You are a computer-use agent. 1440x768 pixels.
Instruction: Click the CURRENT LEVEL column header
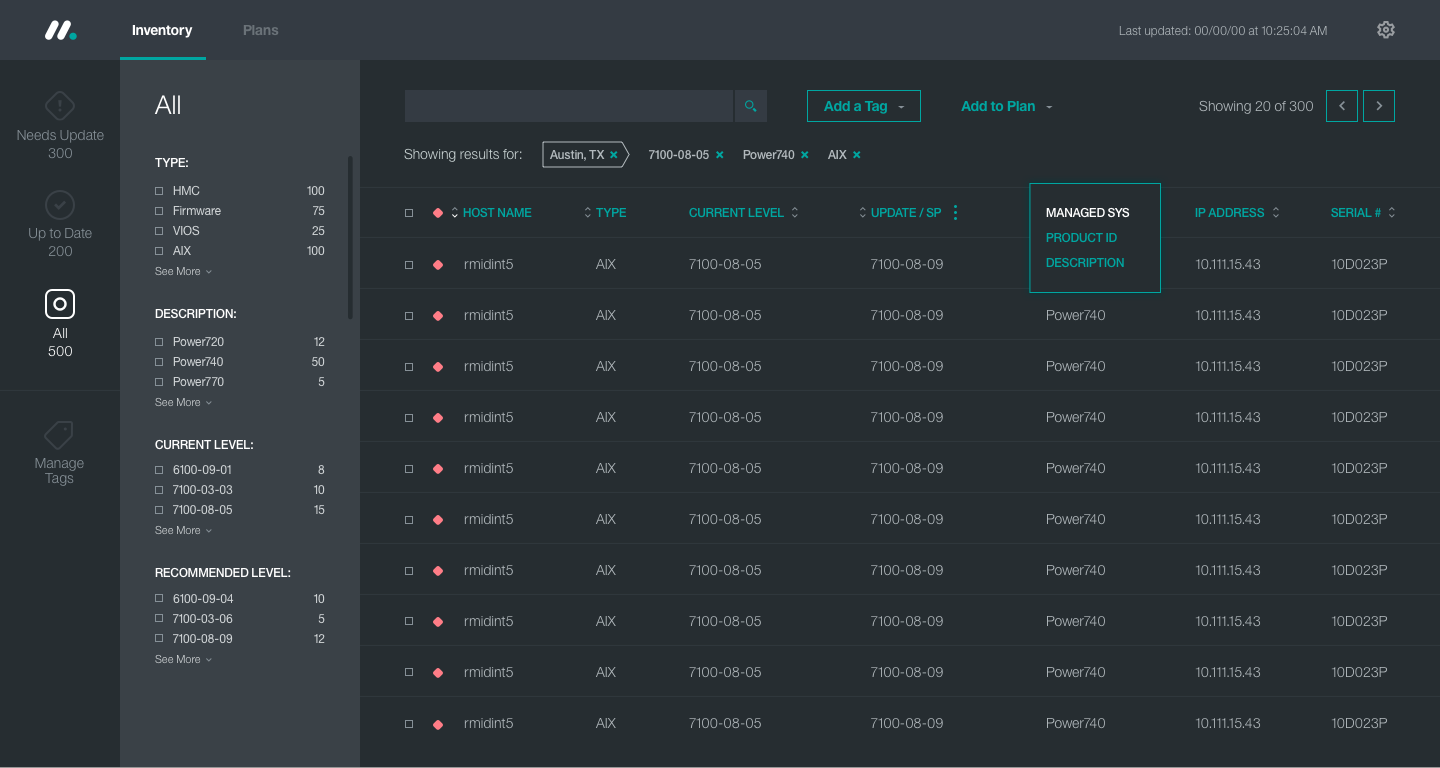tap(736, 213)
